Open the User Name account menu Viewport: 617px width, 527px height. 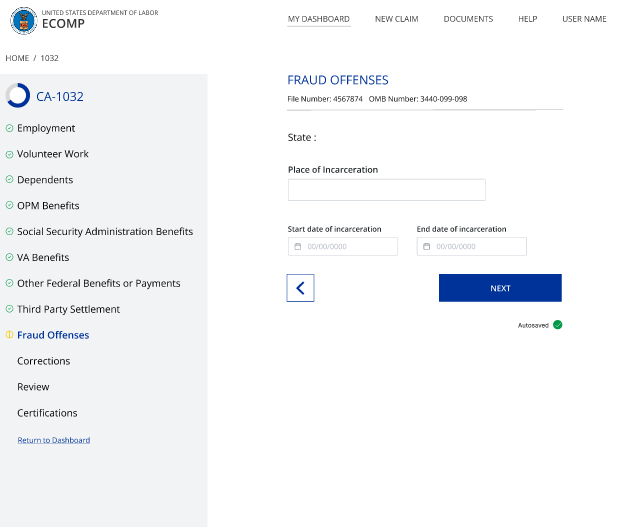pyautogui.click(x=584, y=19)
